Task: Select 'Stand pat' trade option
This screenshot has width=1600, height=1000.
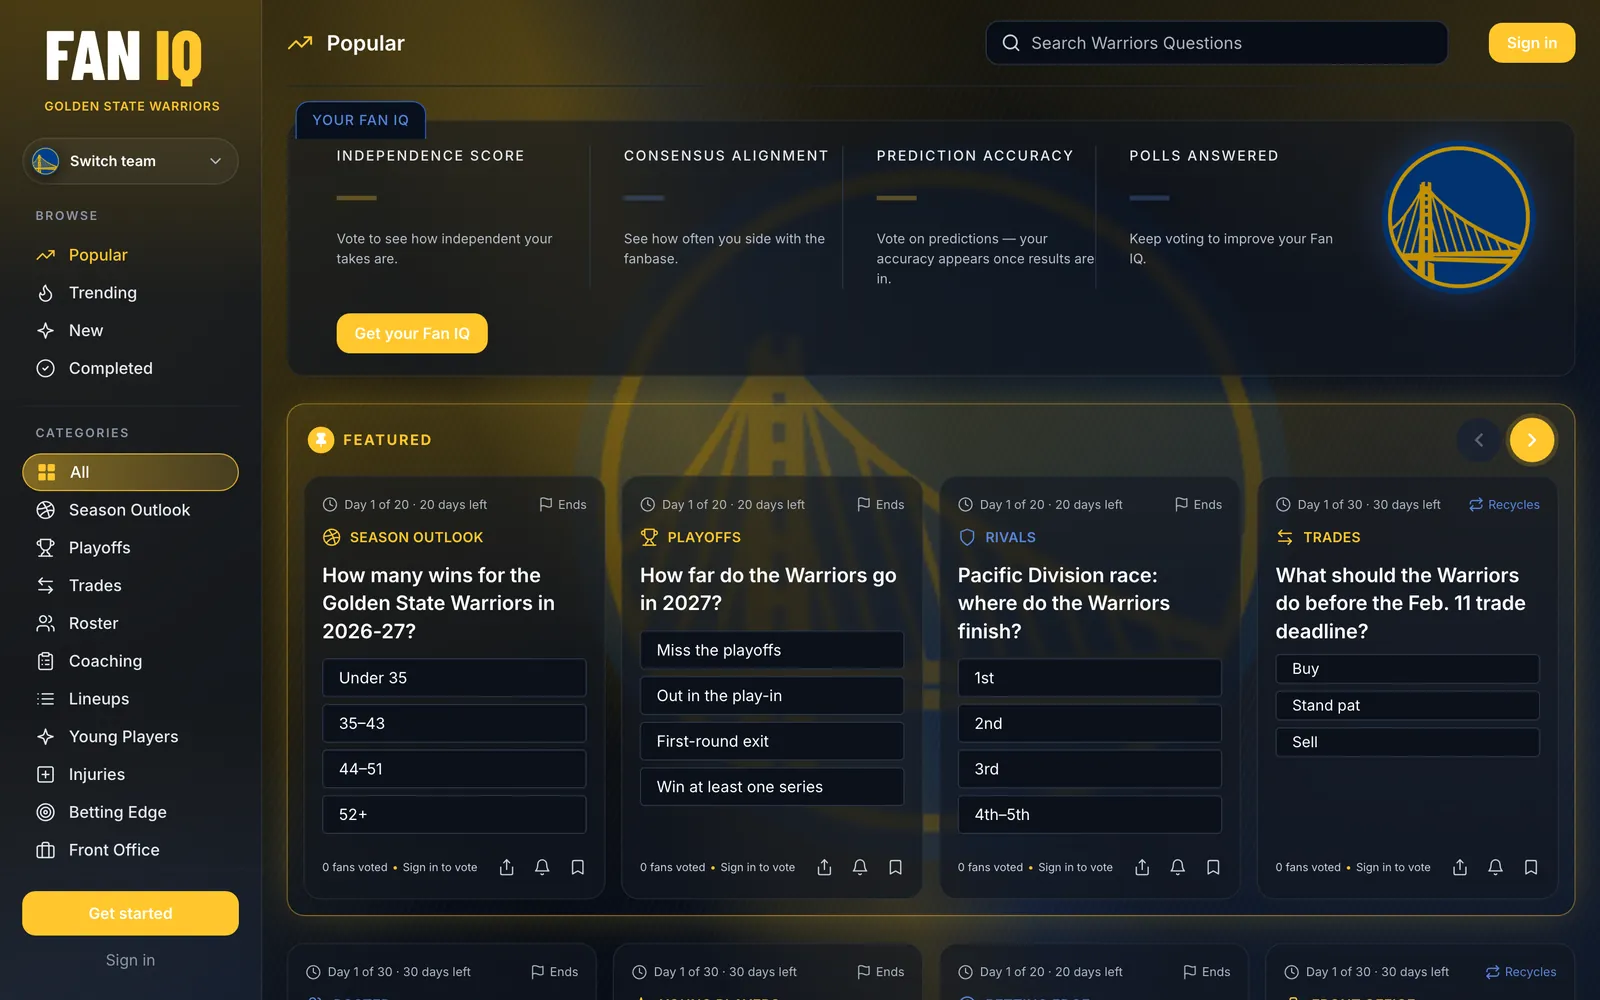Action: [x=1408, y=706]
